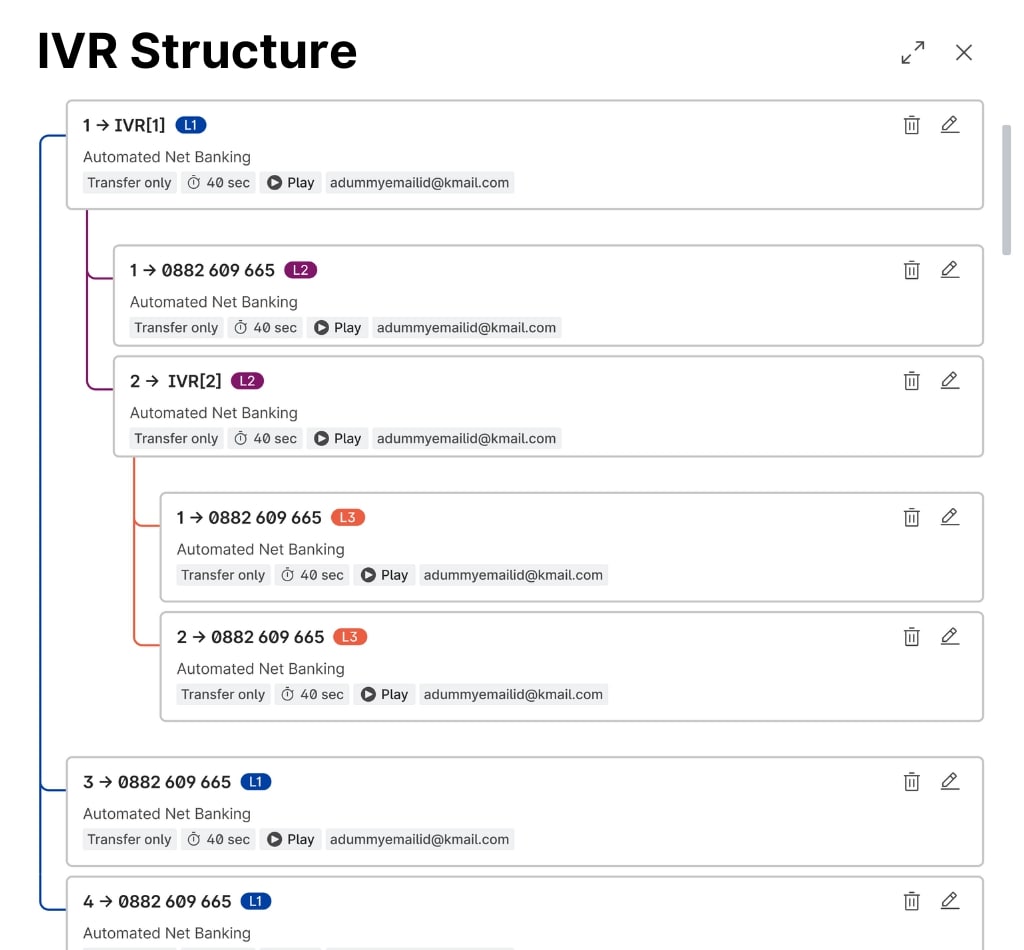Image resolution: width=1024 pixels, height=950 pixels.
Task: Click the email tag in option 3 entry
Action: [x=419, y=840]
